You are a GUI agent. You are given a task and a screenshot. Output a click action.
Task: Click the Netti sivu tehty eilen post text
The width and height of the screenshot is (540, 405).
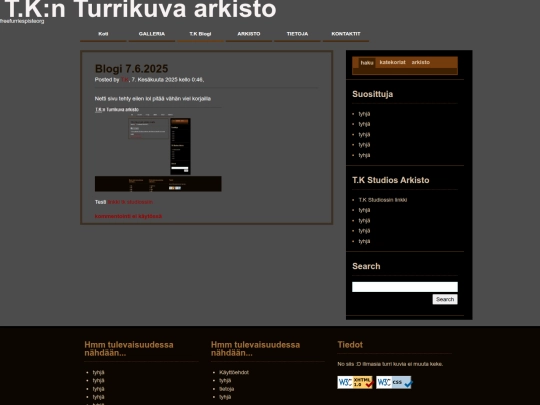click(153, 99)
